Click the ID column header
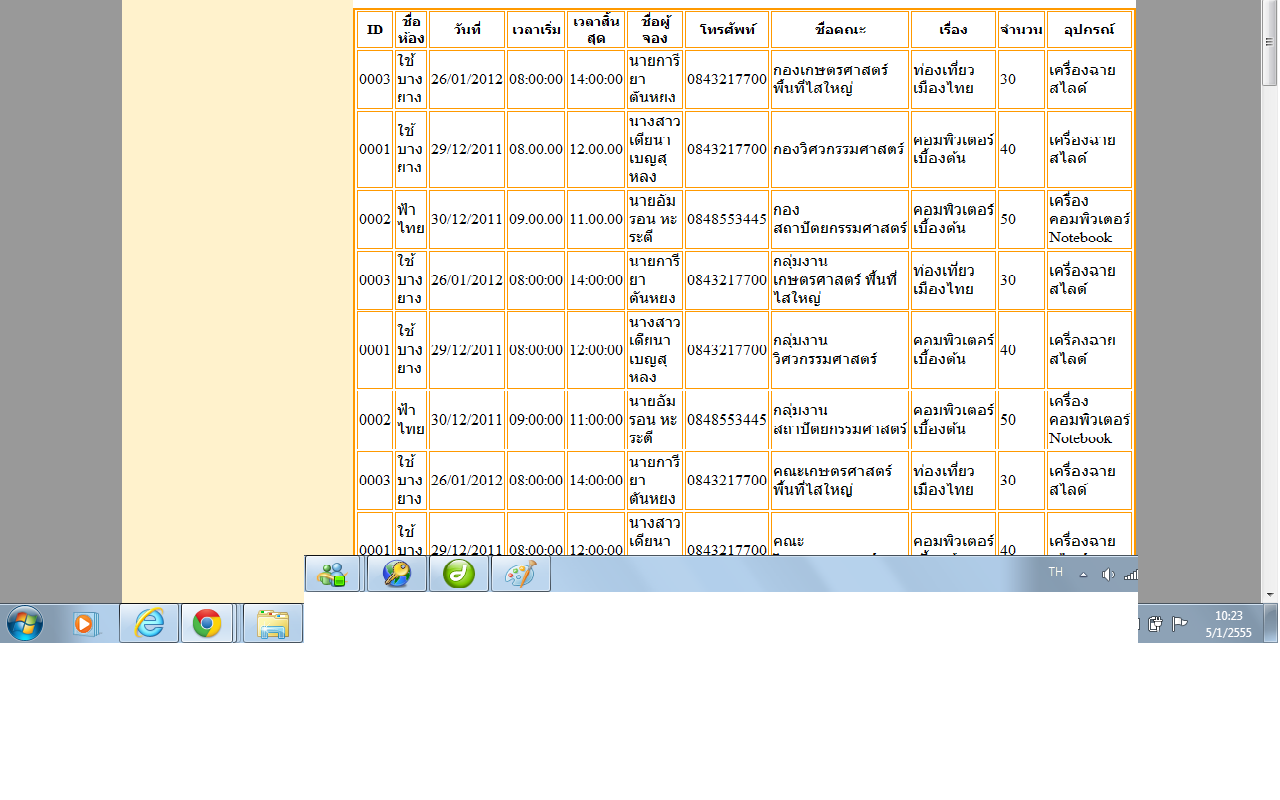The image size is (1280, 800). (x=375, y=30)
